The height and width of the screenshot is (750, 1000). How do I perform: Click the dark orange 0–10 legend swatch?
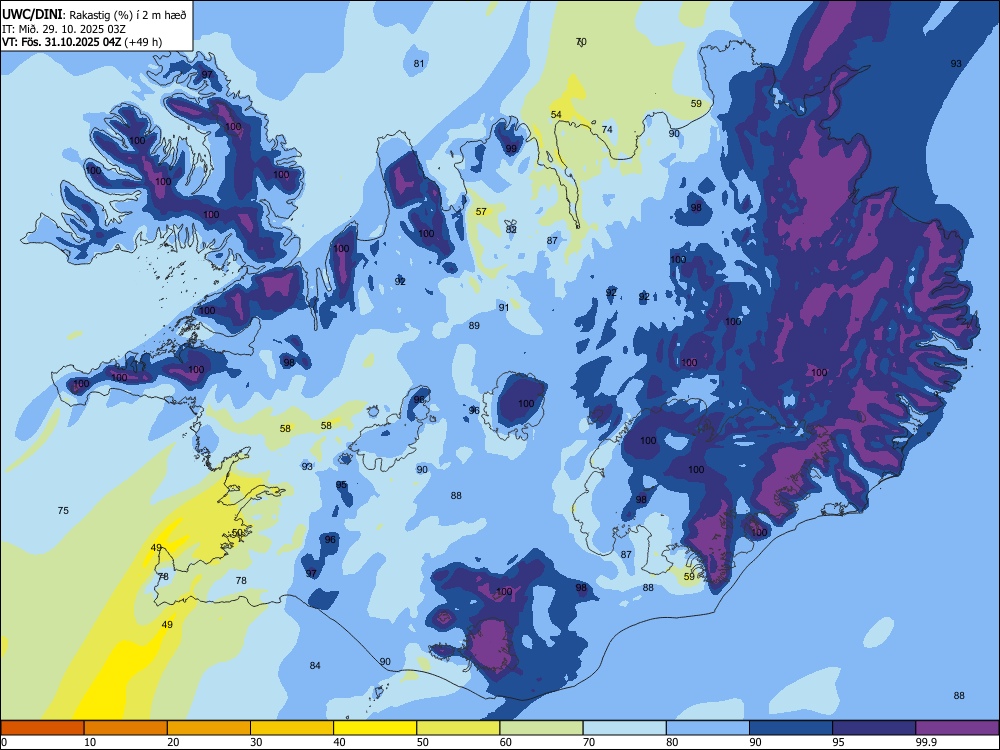[42, 728]
